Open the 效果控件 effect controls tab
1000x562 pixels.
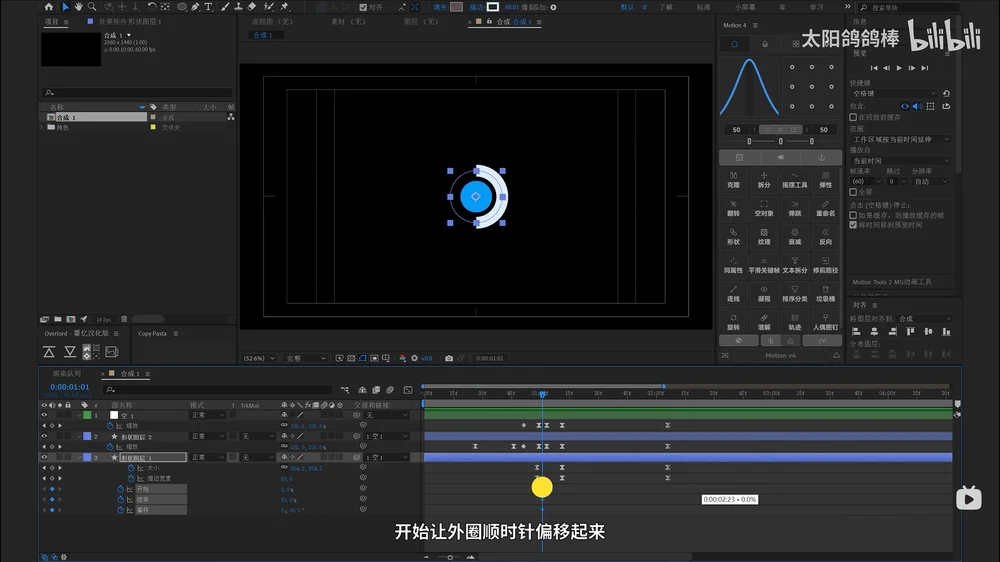point(129,22)
